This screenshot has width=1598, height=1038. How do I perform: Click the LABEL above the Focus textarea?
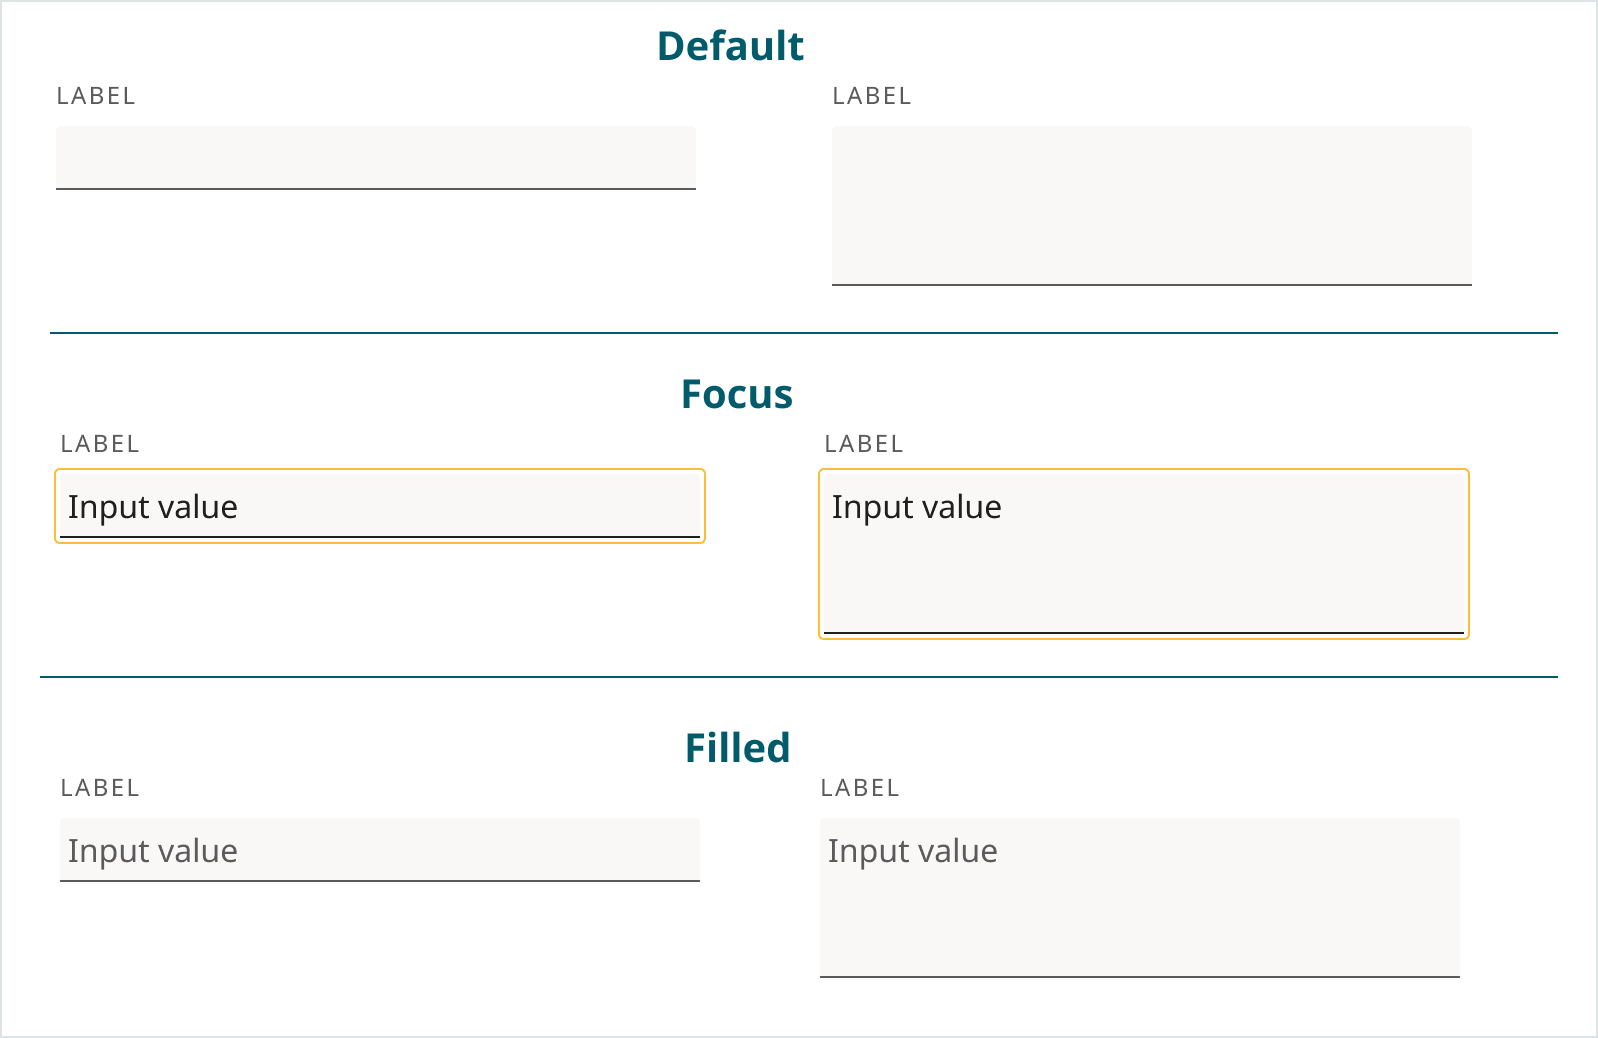(x=865, y=444)
